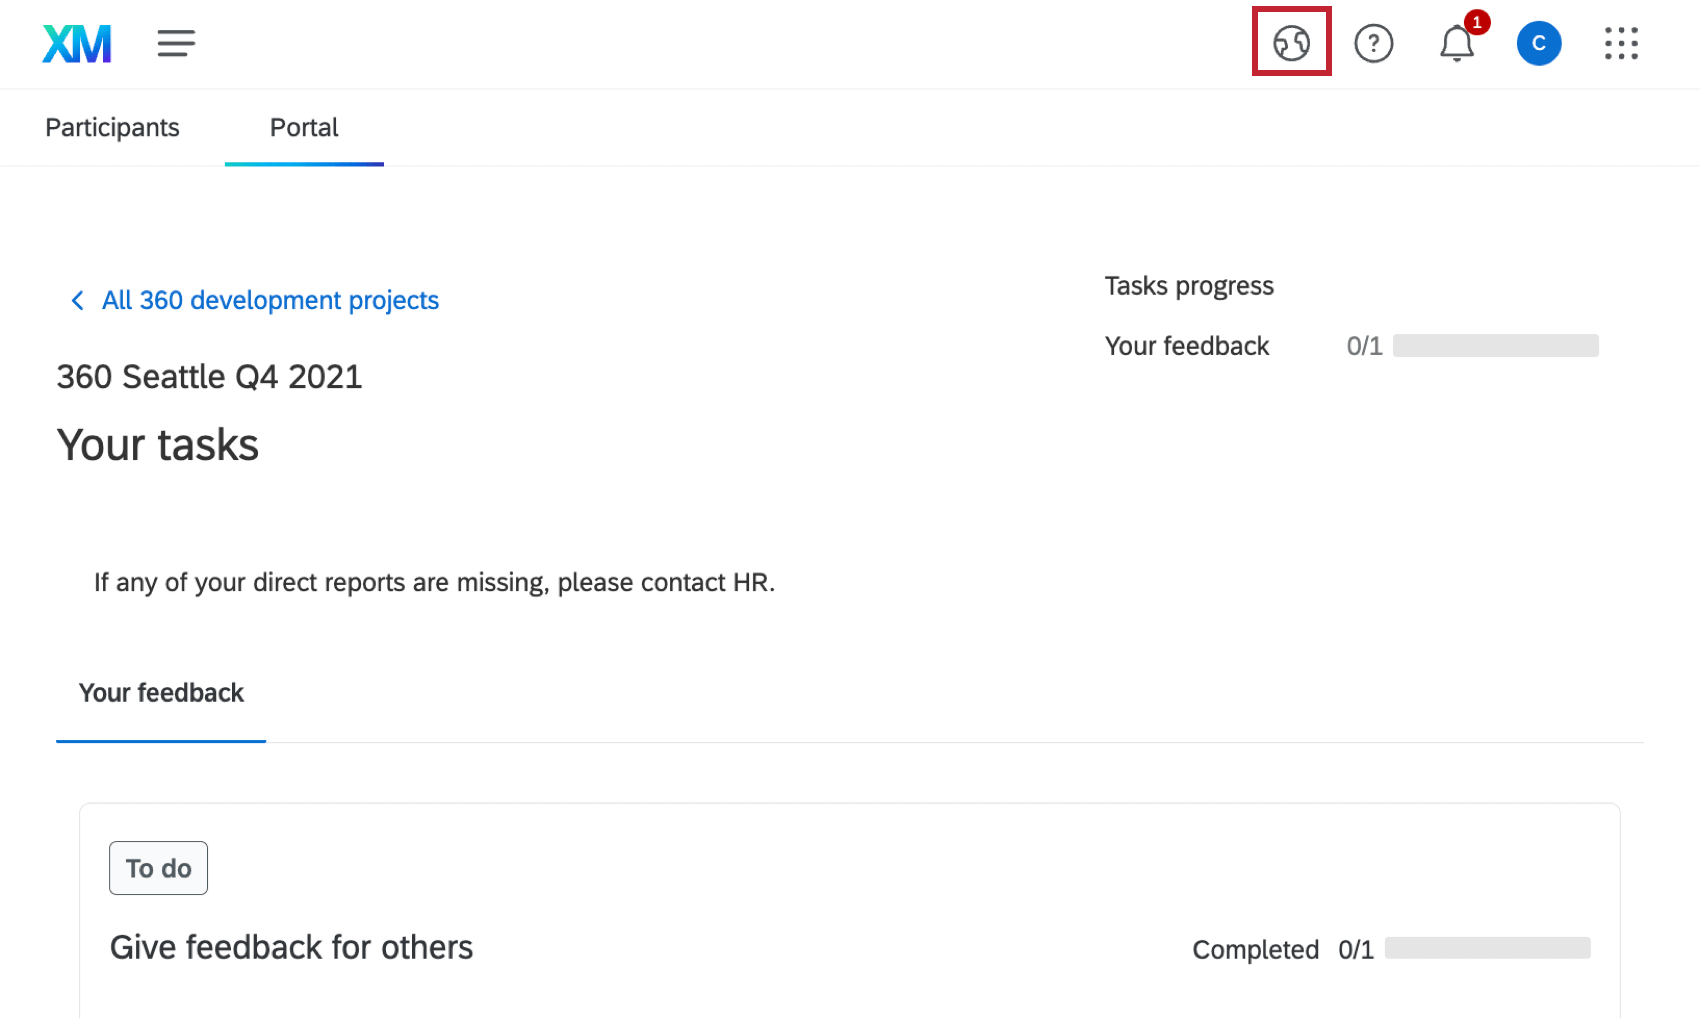
Task: Navigate to All 360 development projects
Action: pyautogui.click(x=270, y=300)
